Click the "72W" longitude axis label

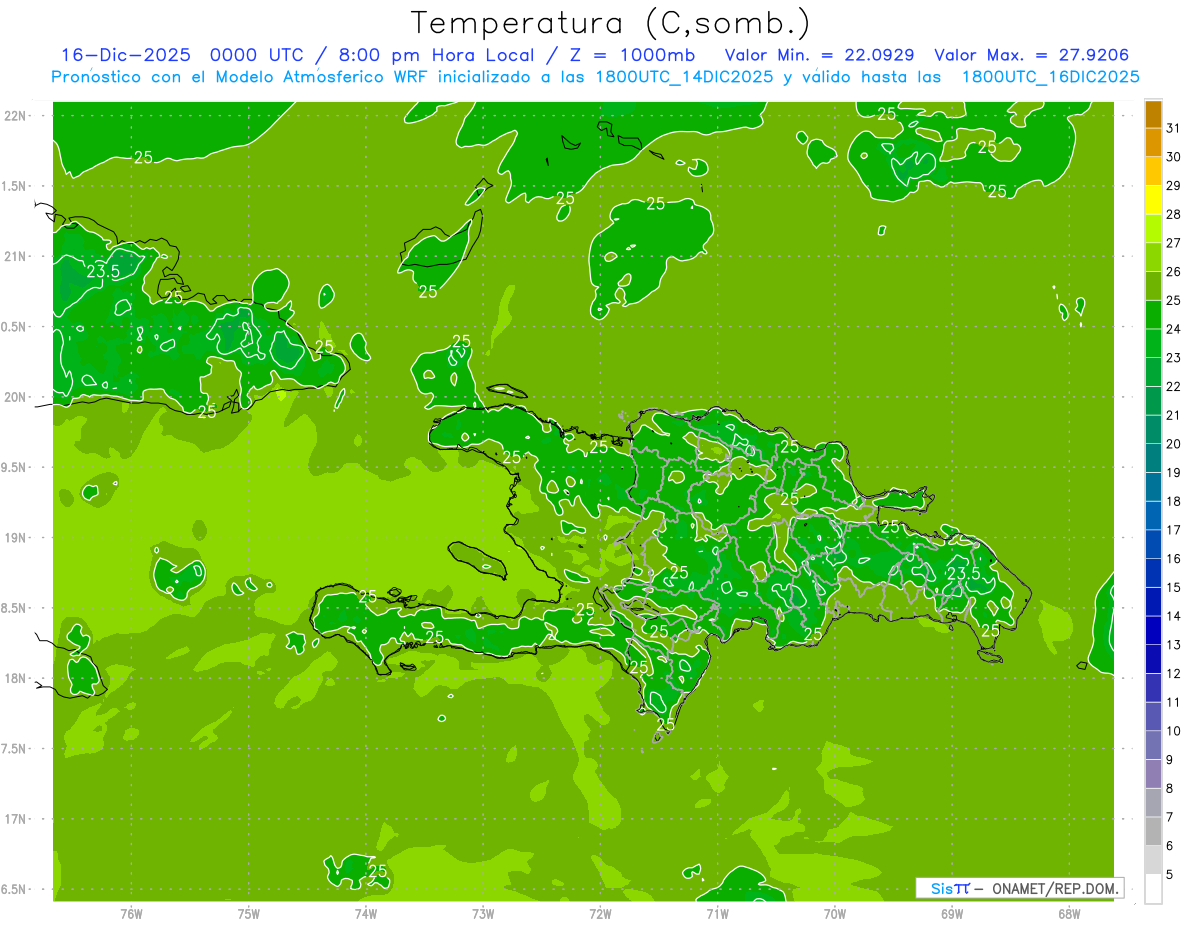[600, 914]
